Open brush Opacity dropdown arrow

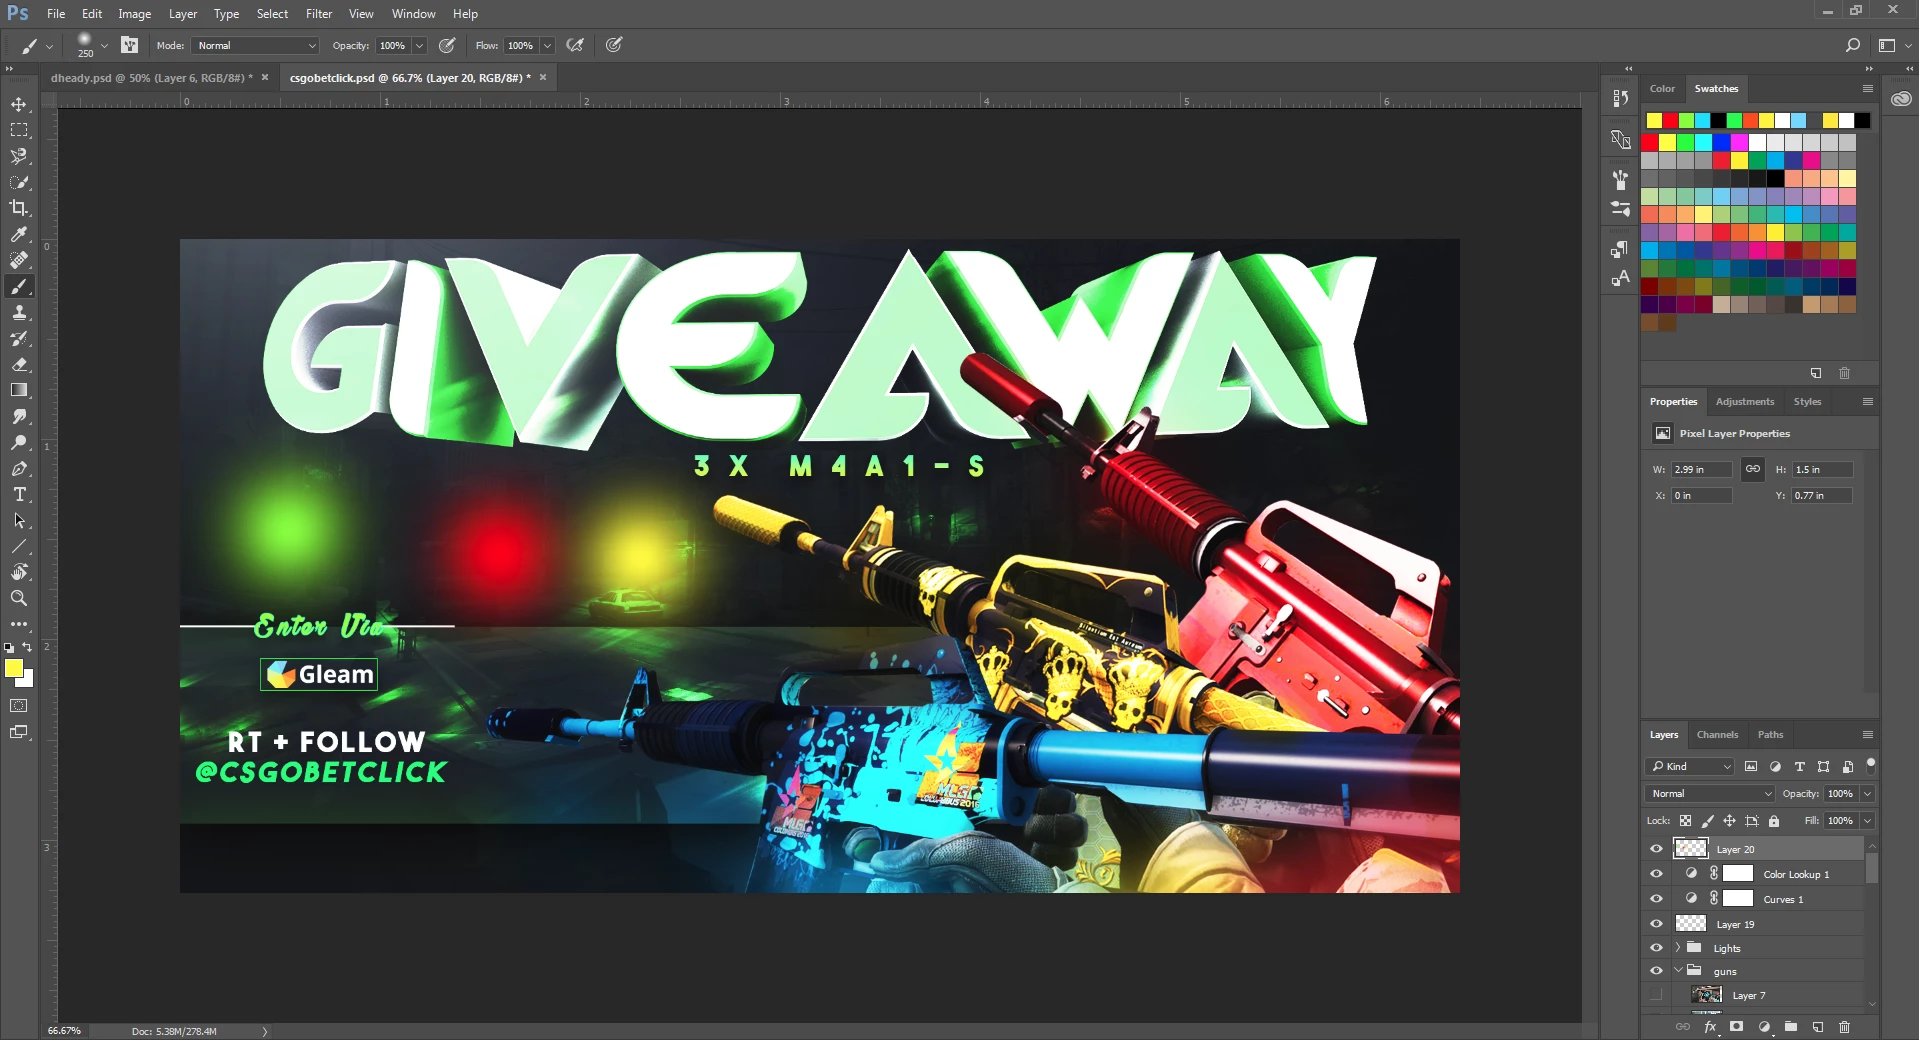[419, 45]
